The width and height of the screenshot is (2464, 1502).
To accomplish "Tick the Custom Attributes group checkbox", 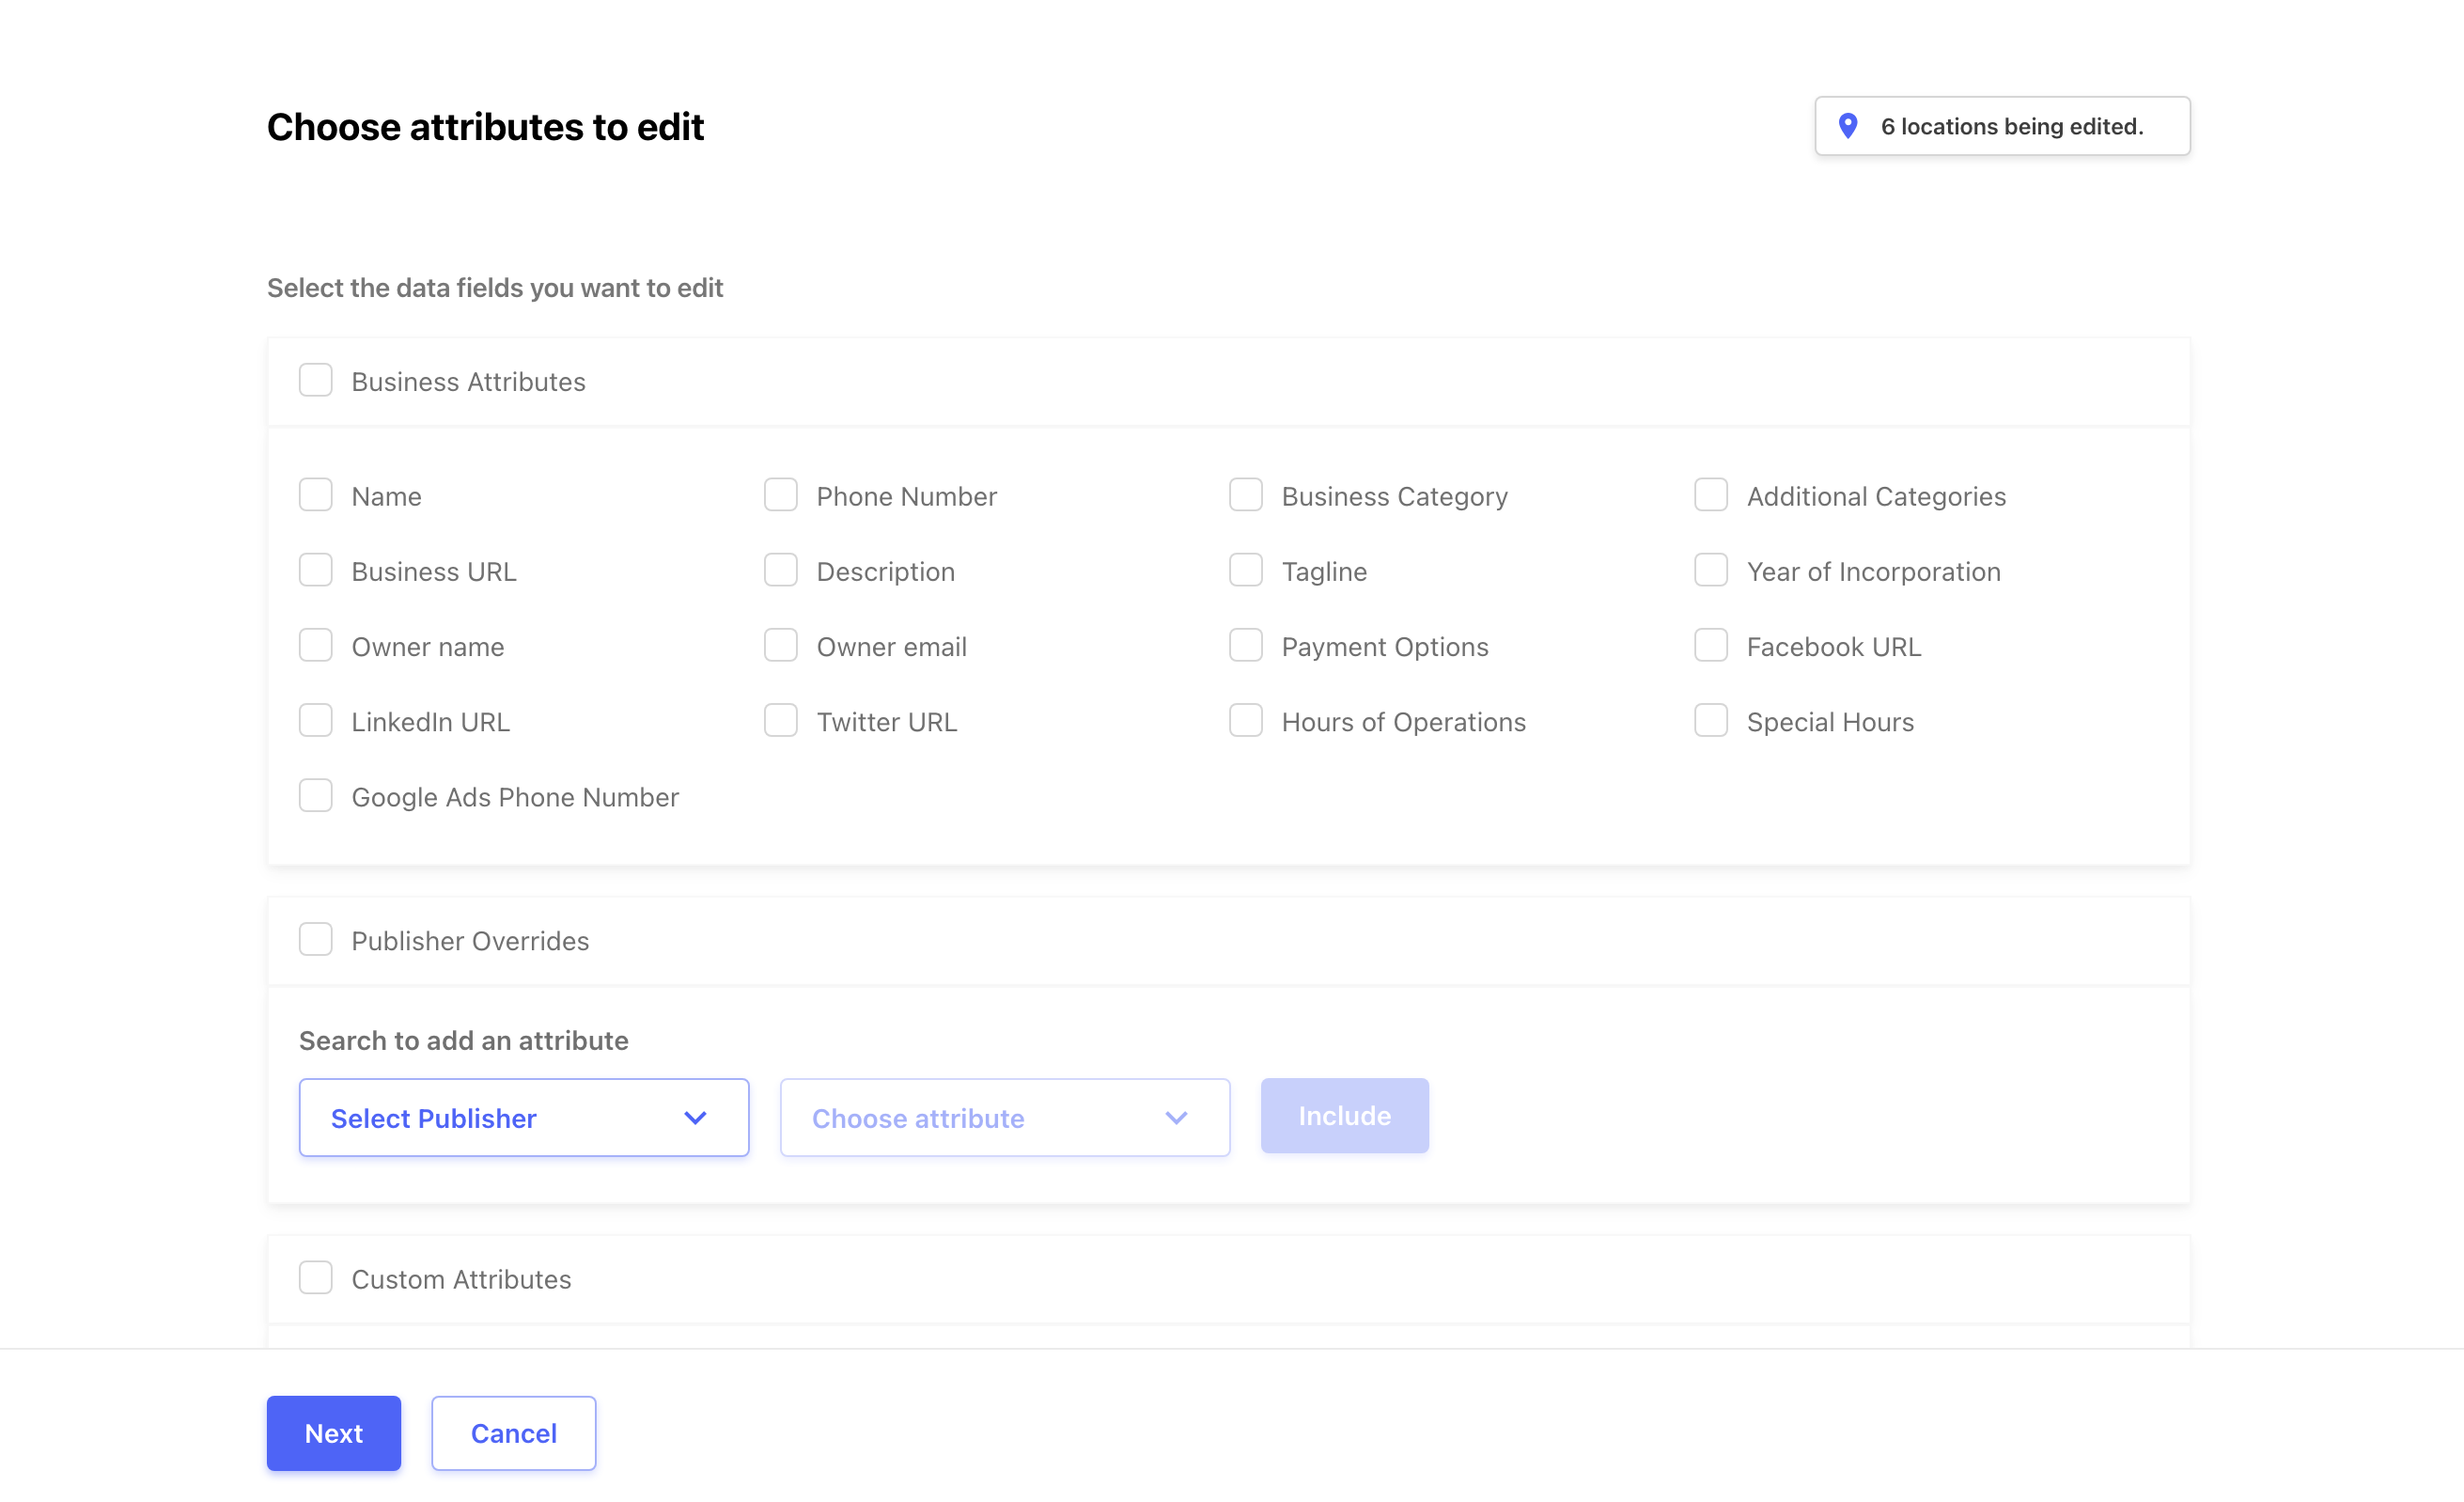I will click(316, 1277).
